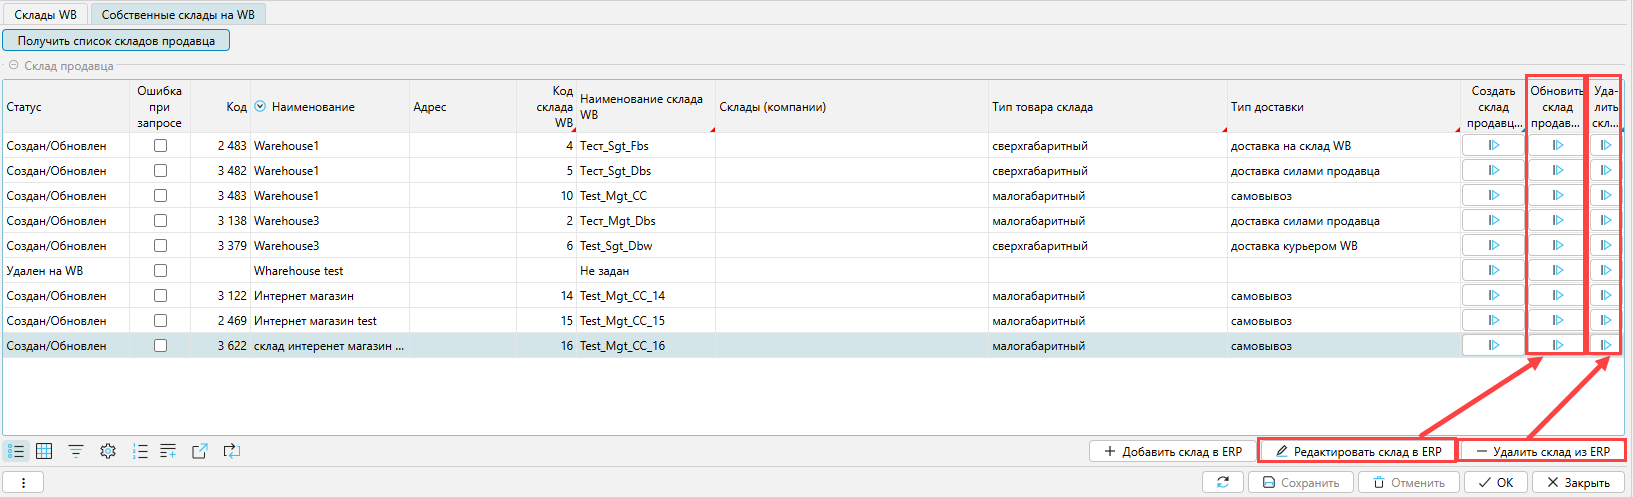Image resolution: width=1633 pixels, height=497 pixels.
Task: Run update warehouse for Test_Mgt_CC_14 row
Action: (1557, 295)
